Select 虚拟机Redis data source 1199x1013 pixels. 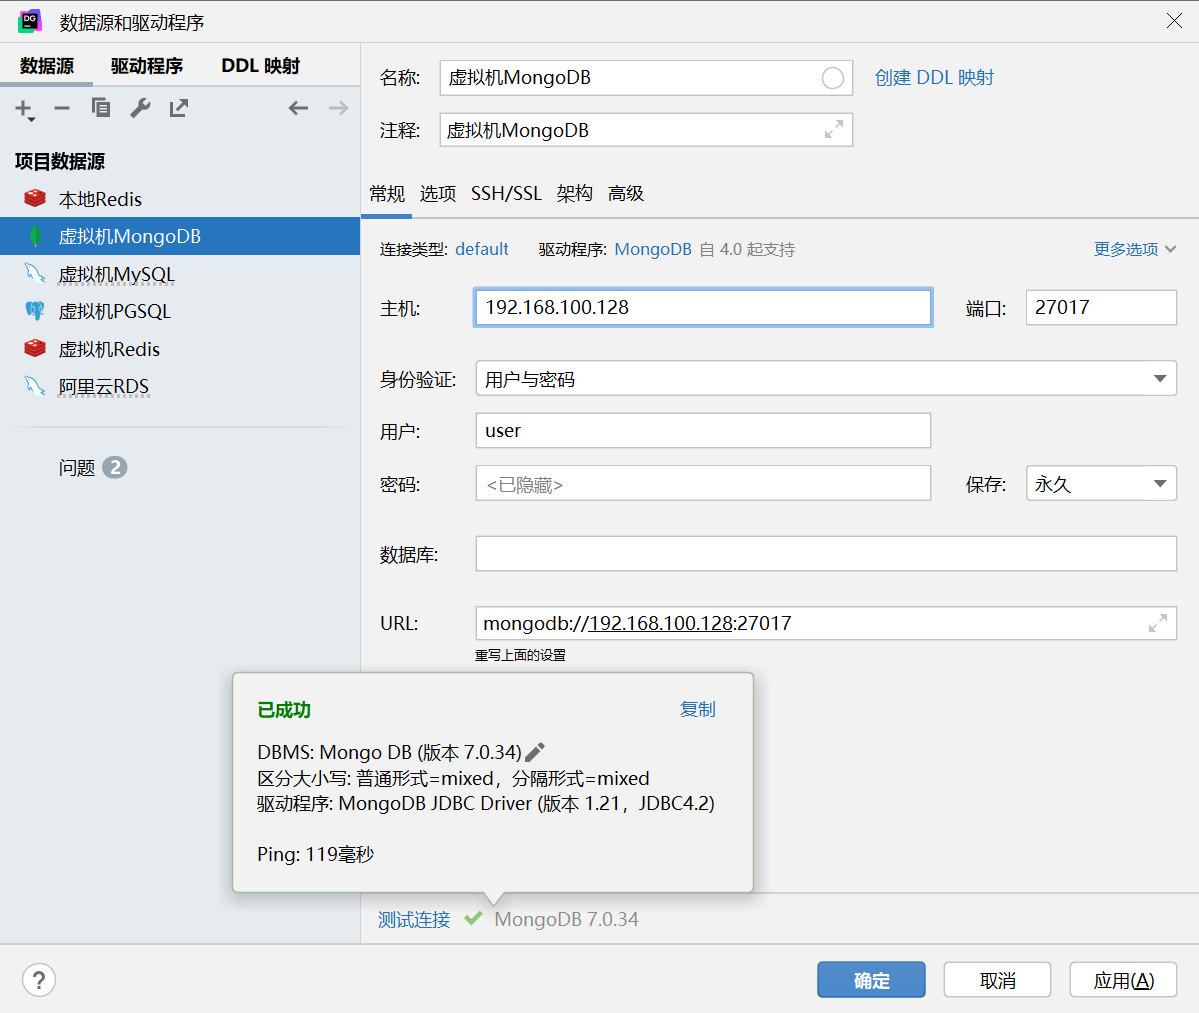[180, 349]
